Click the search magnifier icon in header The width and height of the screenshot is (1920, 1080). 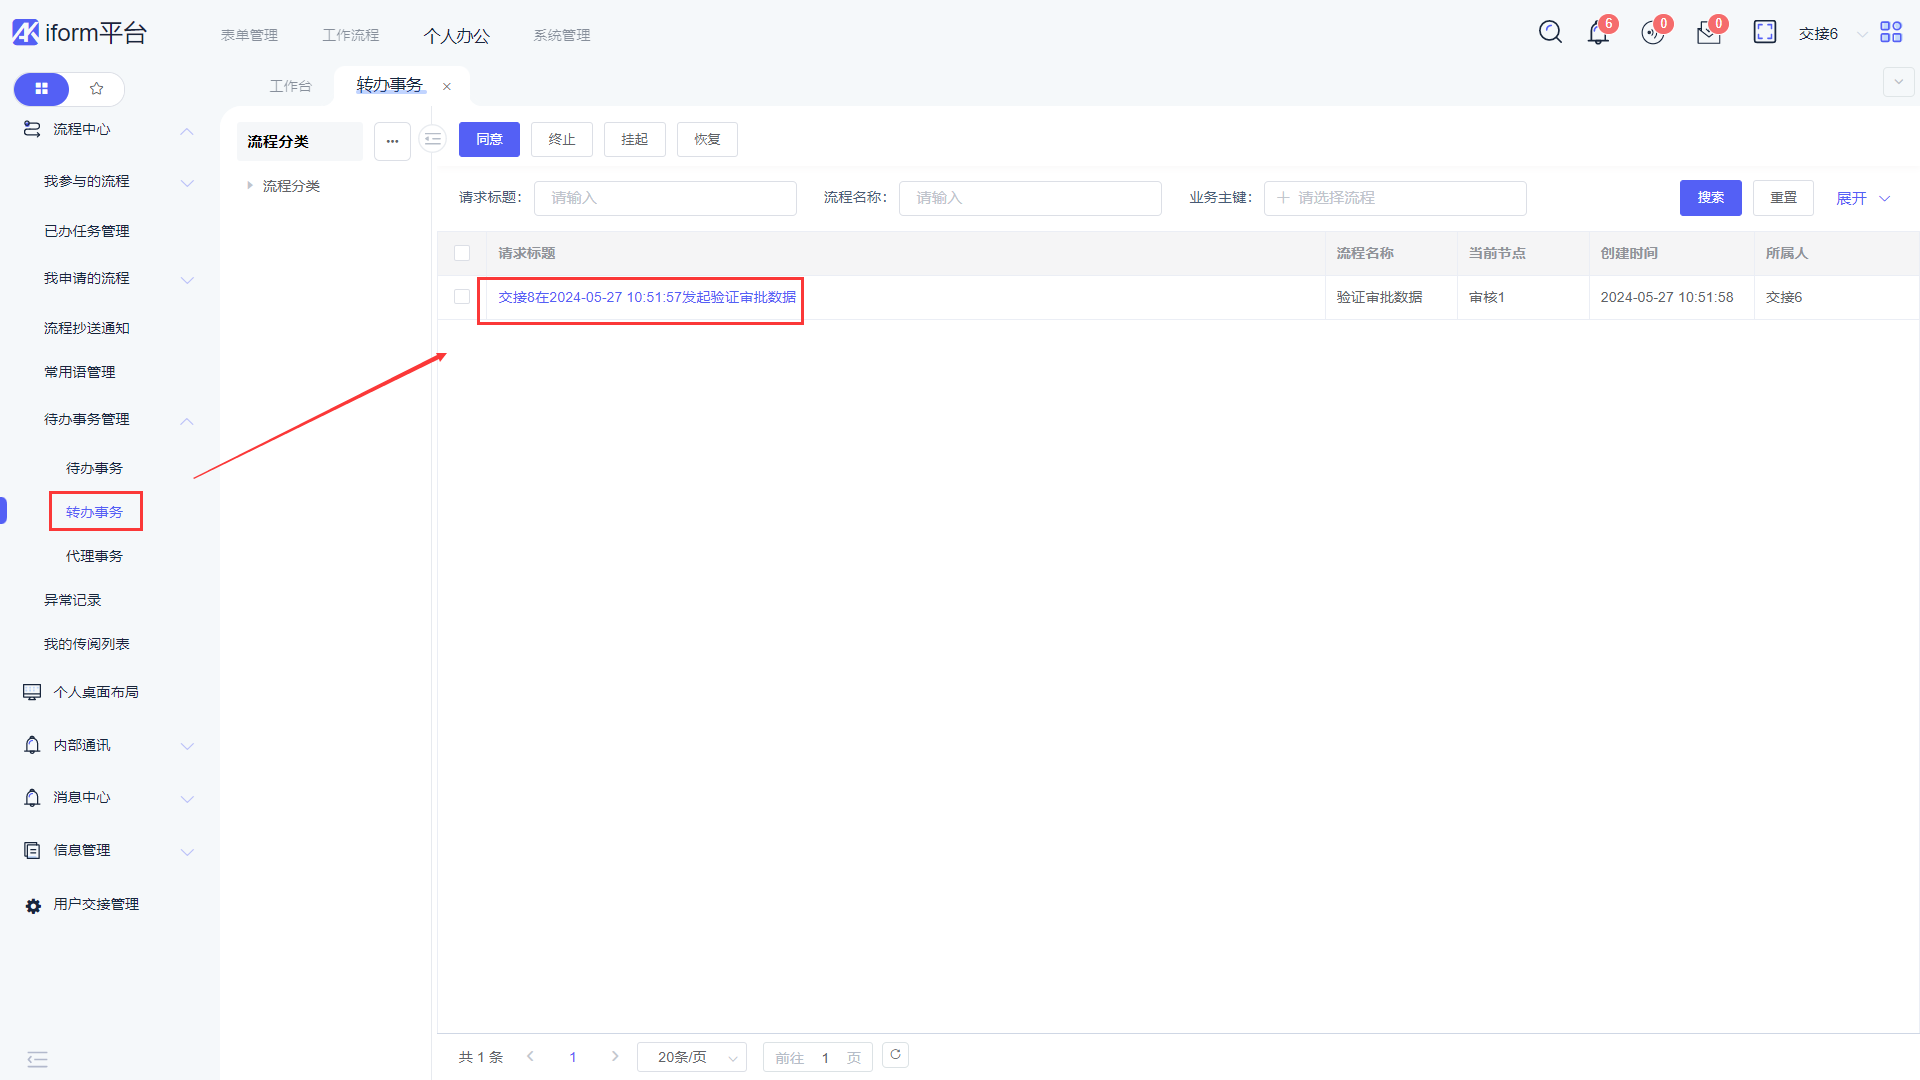coord(1550,32)
